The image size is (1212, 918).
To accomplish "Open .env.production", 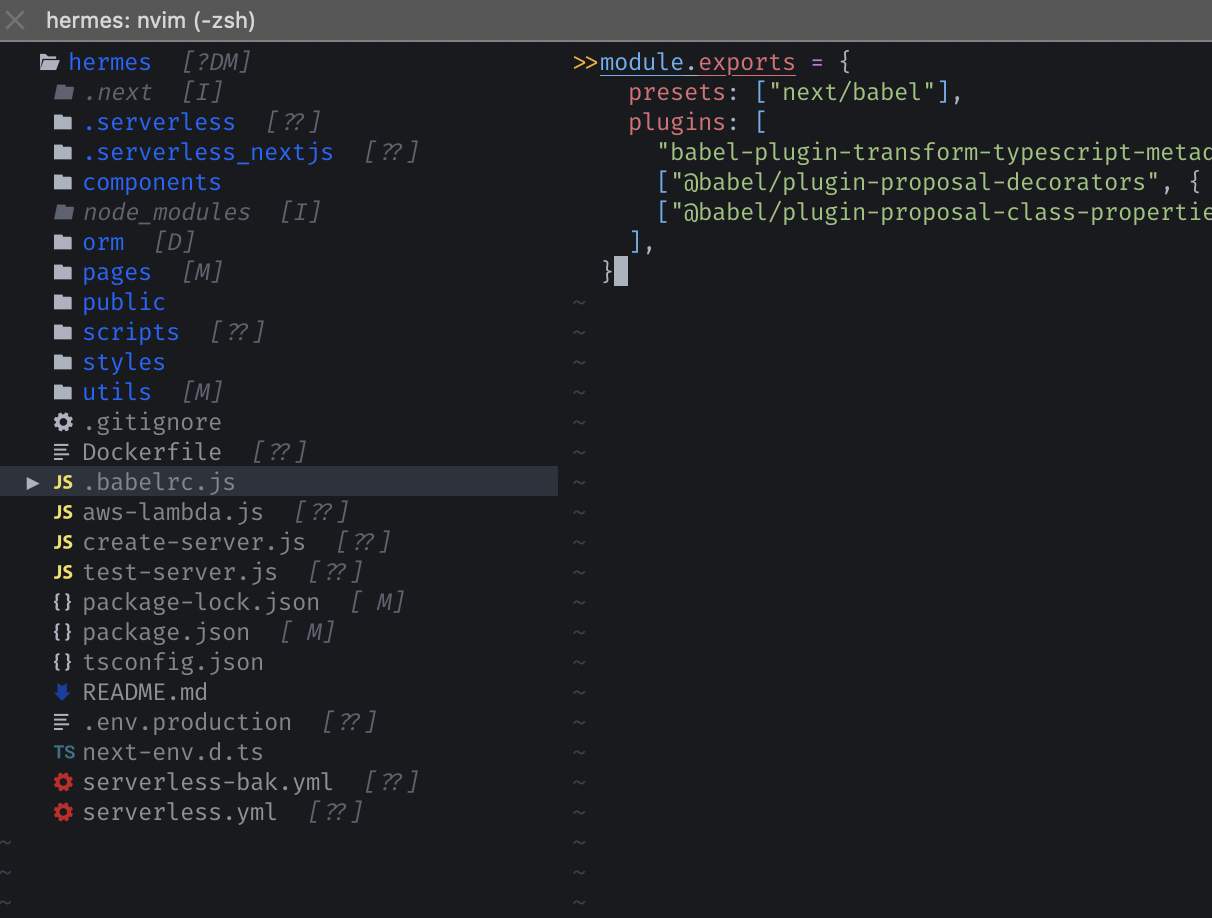I will point(187,722).
